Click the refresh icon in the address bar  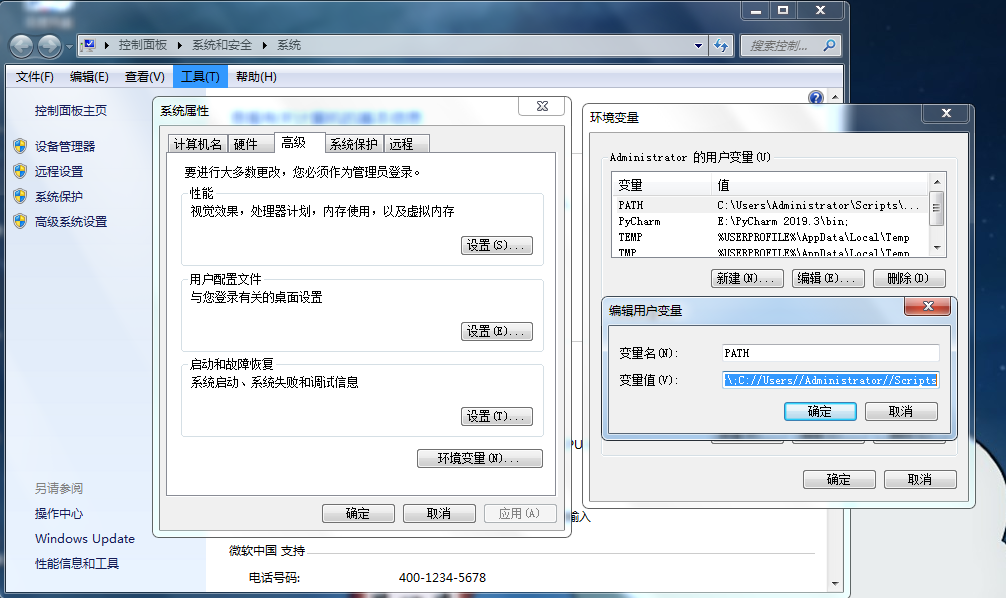coord(720,45)
